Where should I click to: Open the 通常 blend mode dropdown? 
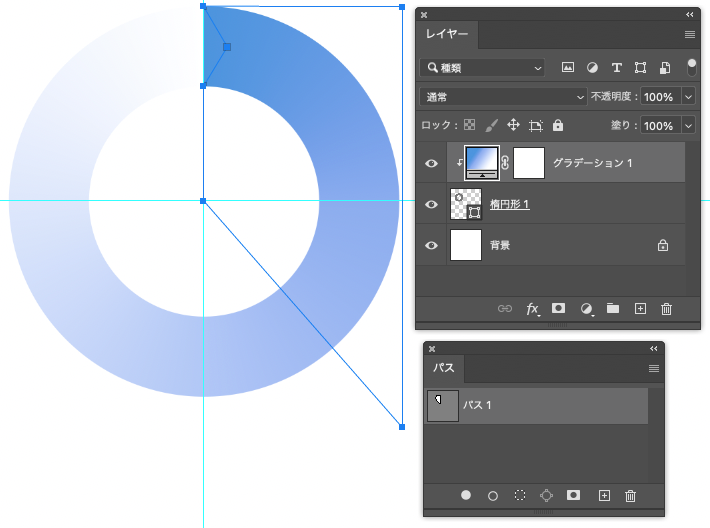coord(504,97)
